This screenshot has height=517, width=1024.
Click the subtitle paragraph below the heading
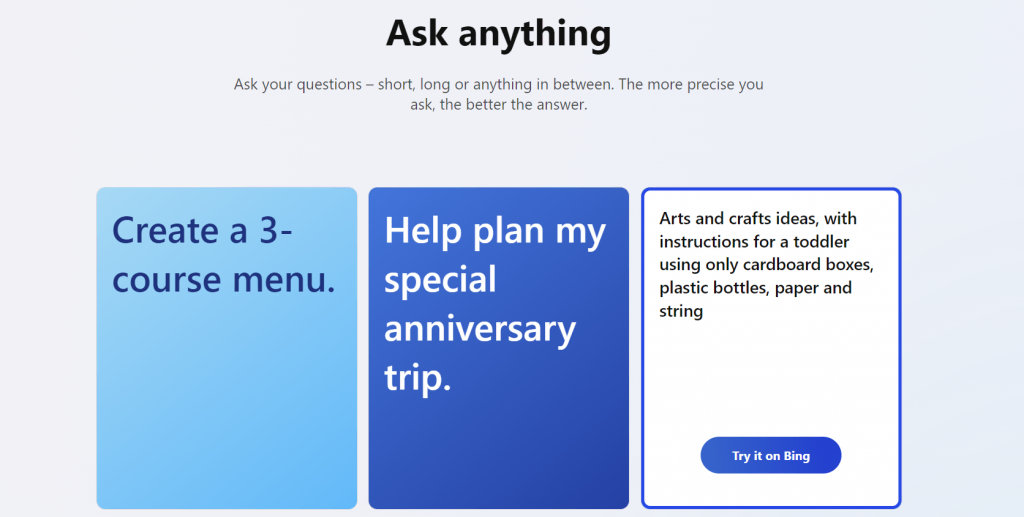pos(498,94)
